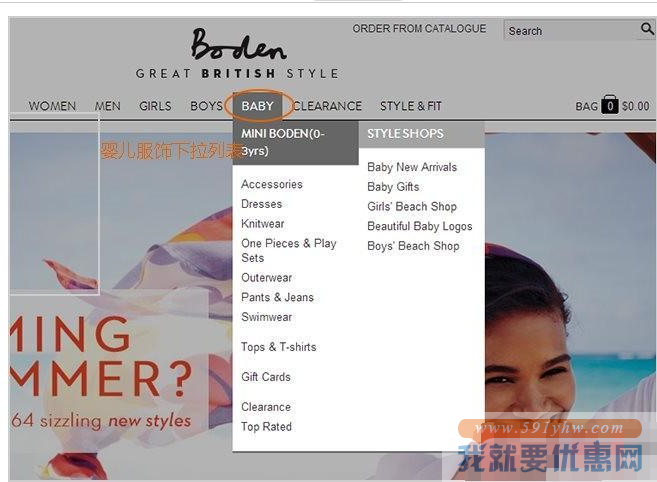Open Baby New Arrivals style shop
Image resolution: width=657 pixels, height=482 pixels.
tap(411, 167)
